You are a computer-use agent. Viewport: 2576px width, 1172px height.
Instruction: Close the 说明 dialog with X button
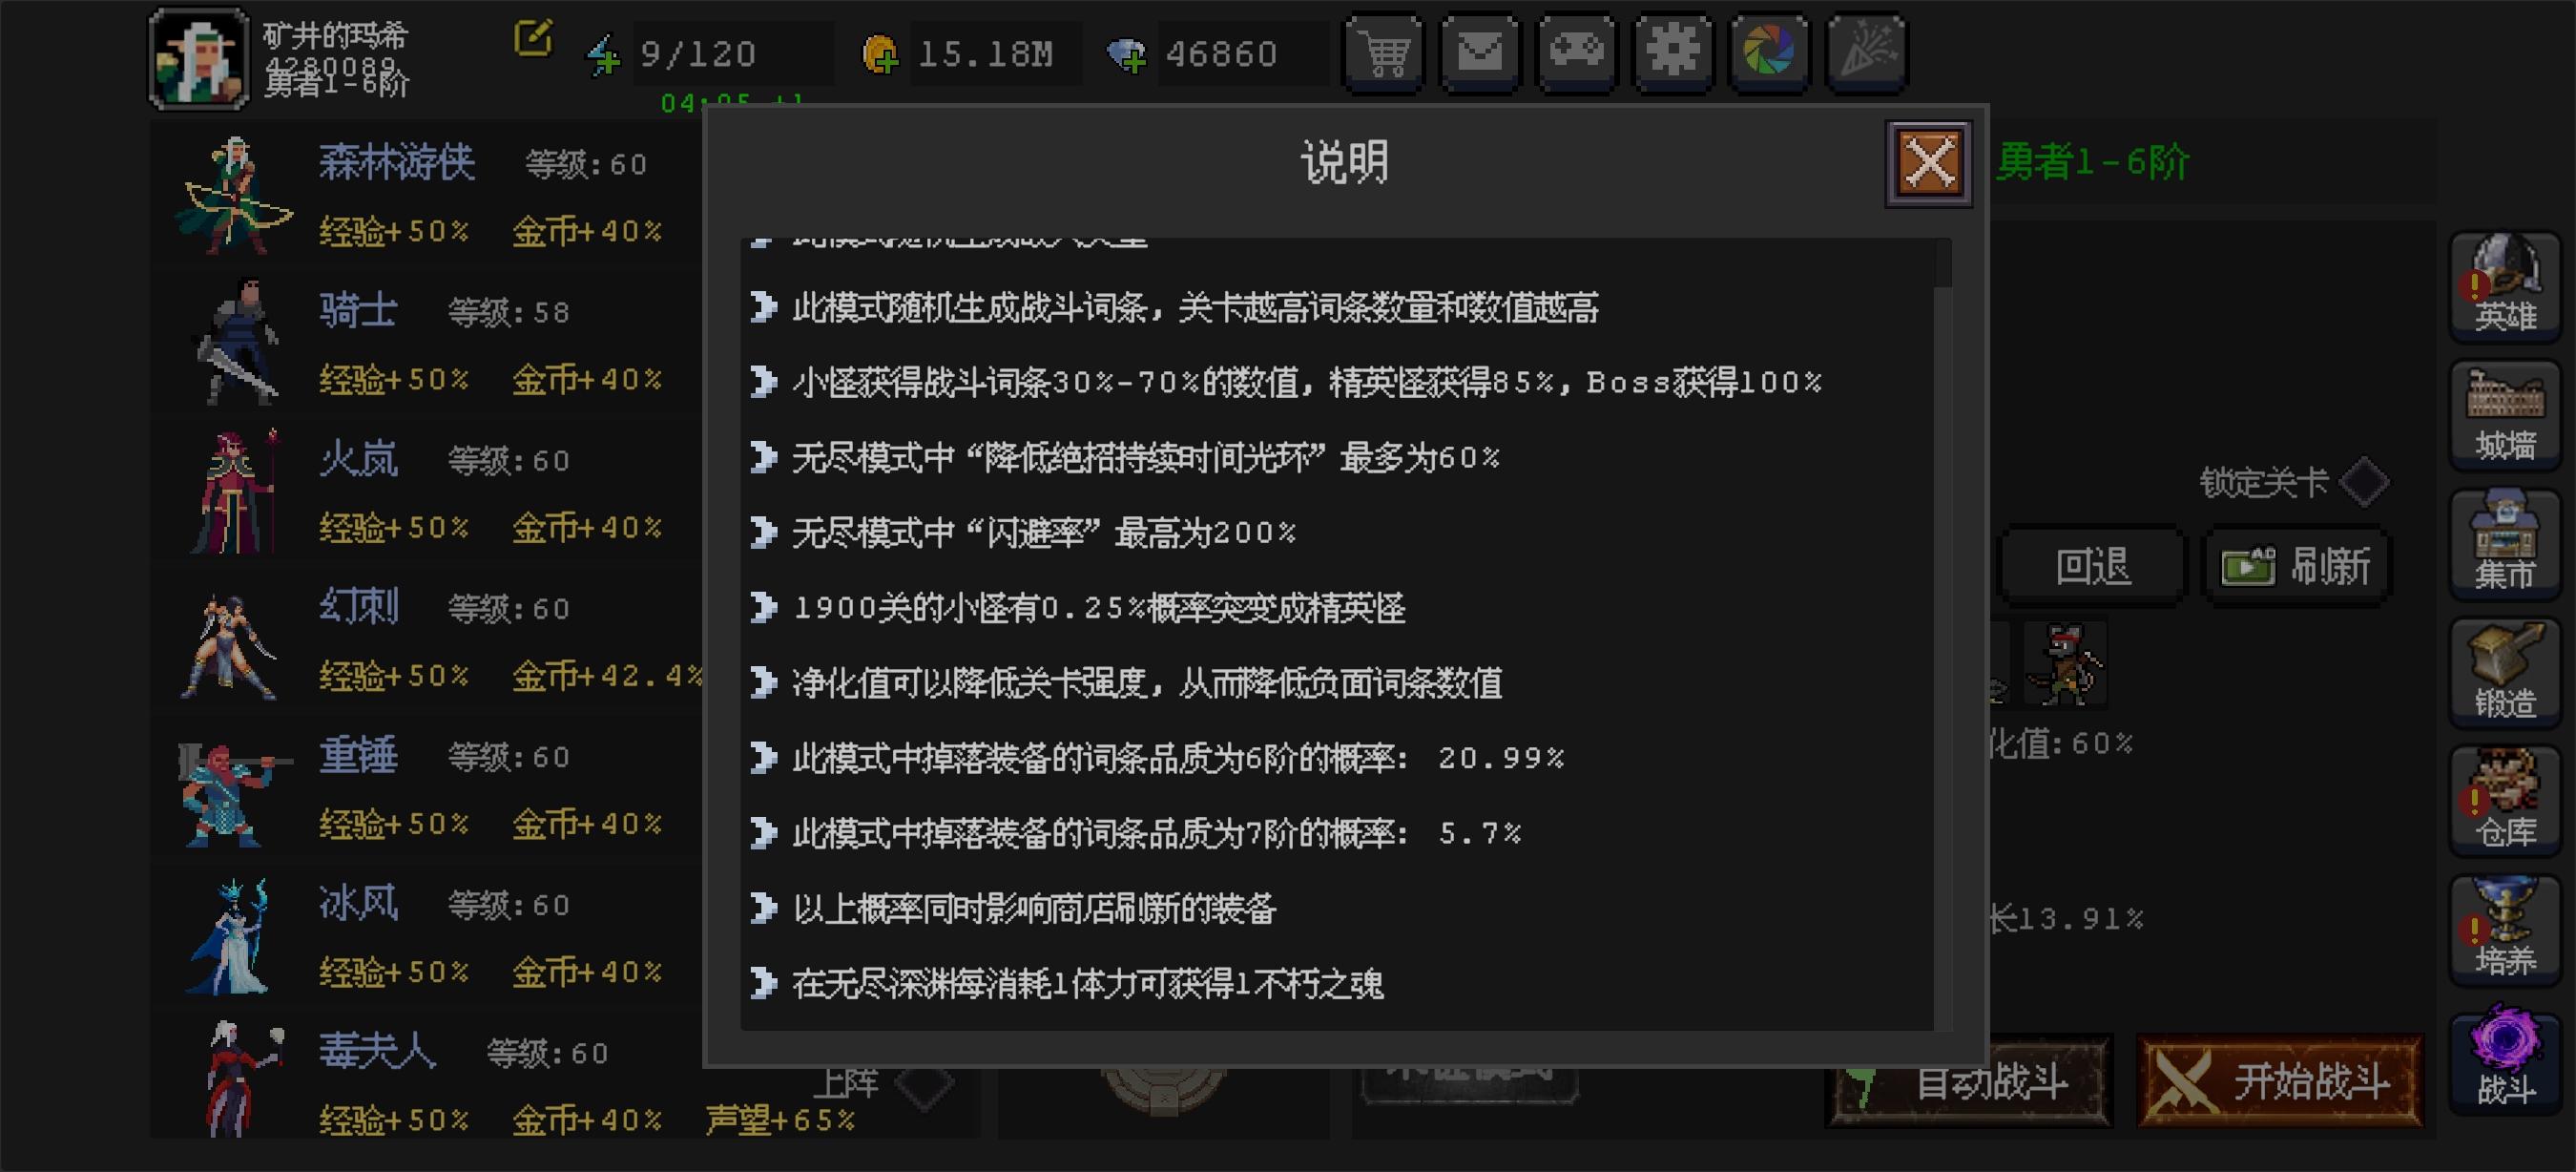pos(1928,162)
